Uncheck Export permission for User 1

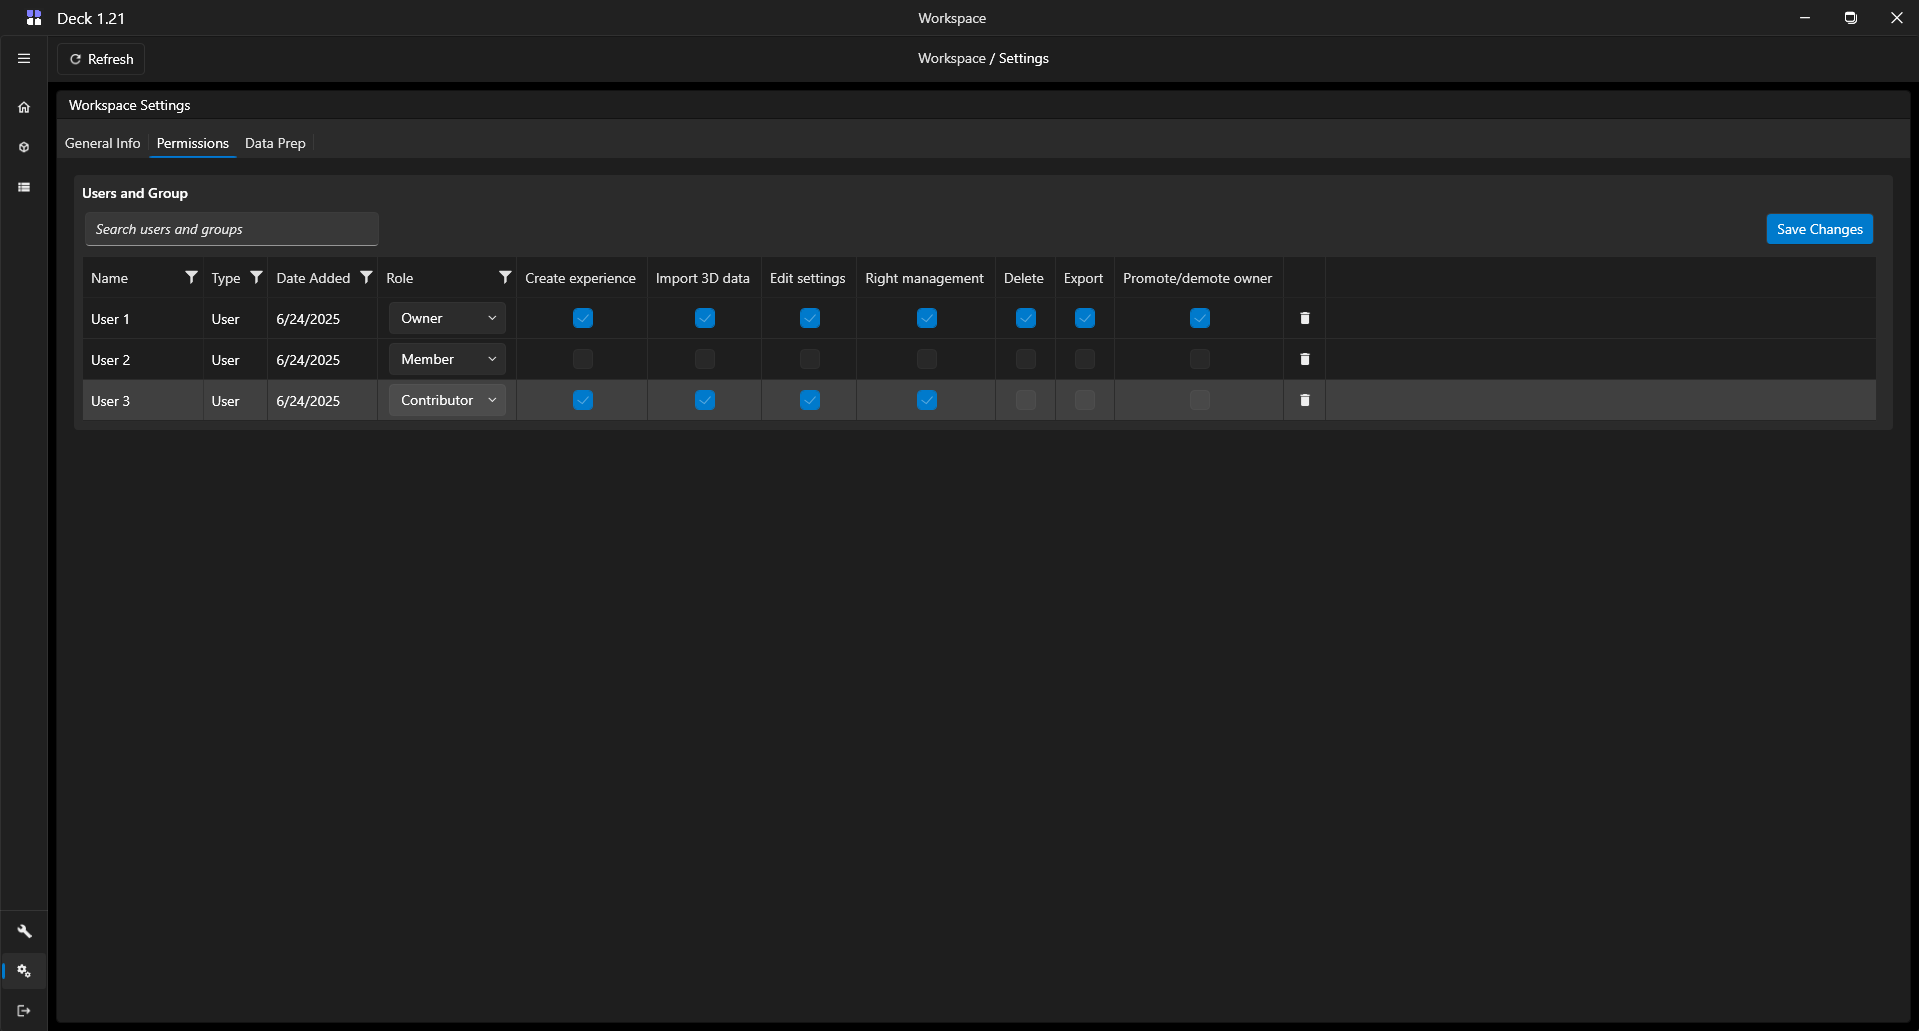pyautogui.click(x=1084, y=318)
